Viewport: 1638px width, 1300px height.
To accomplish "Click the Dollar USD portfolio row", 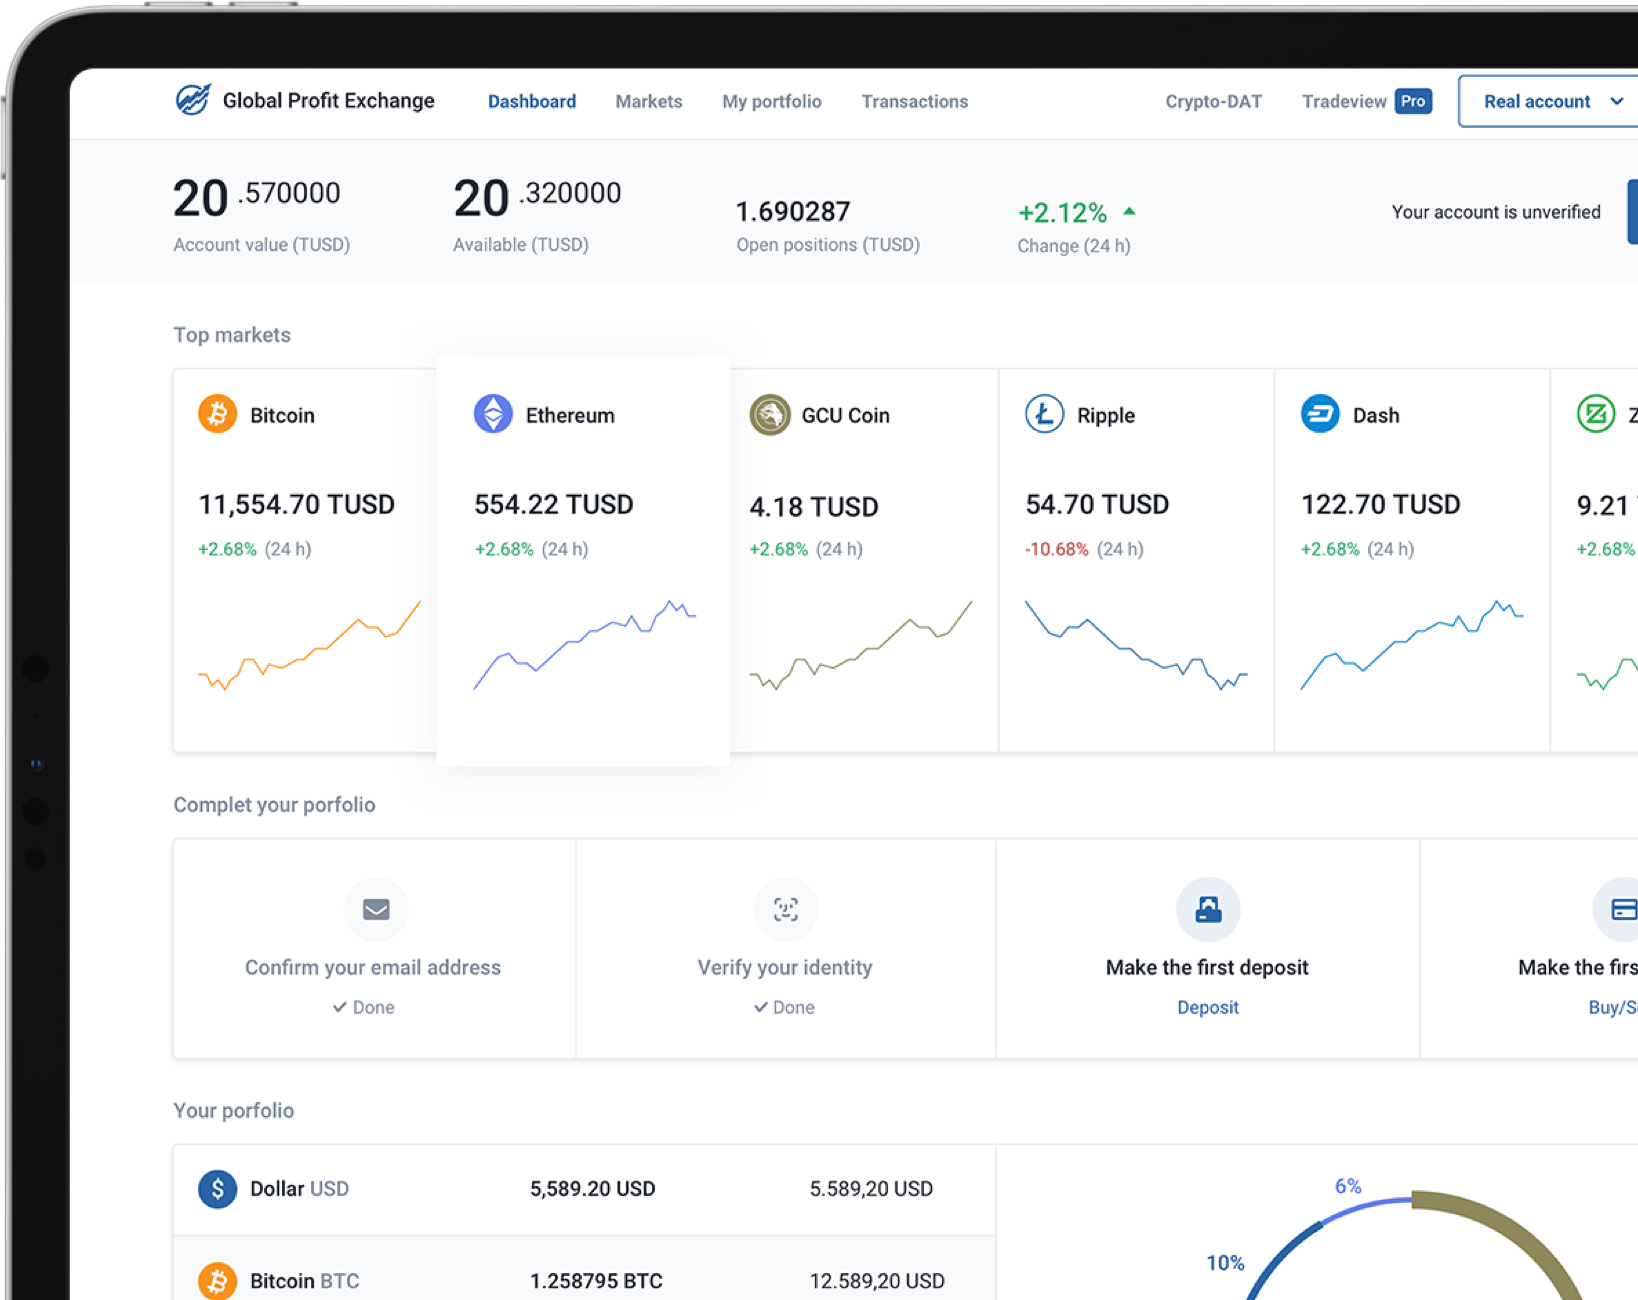I will [x=584, y=1190].
